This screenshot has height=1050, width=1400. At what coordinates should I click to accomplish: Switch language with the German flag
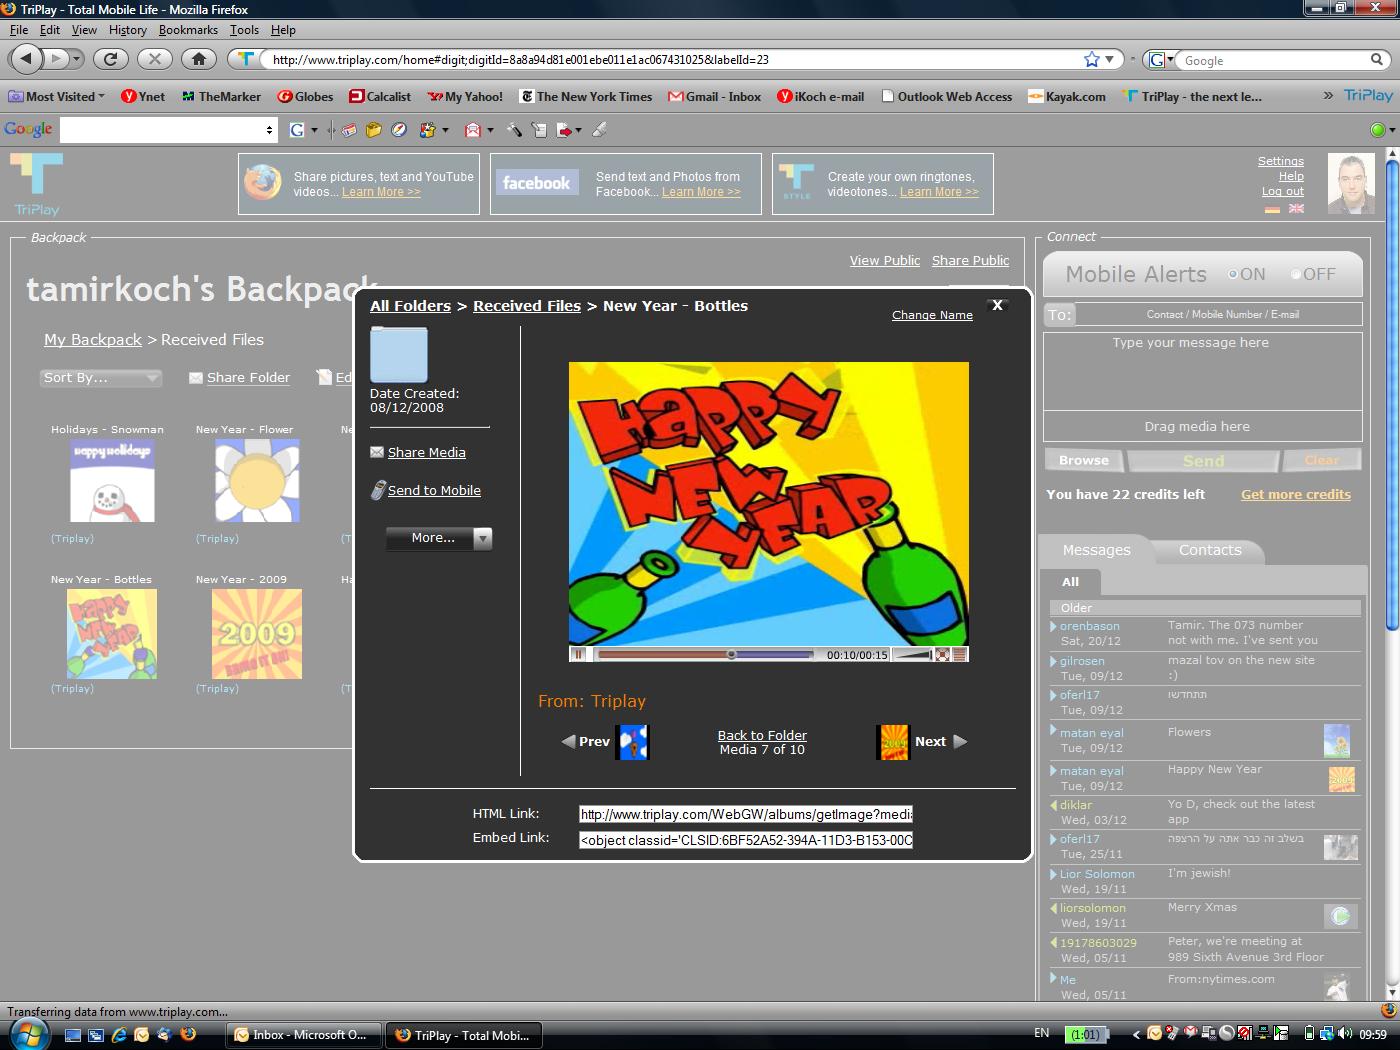[1272, 209]
